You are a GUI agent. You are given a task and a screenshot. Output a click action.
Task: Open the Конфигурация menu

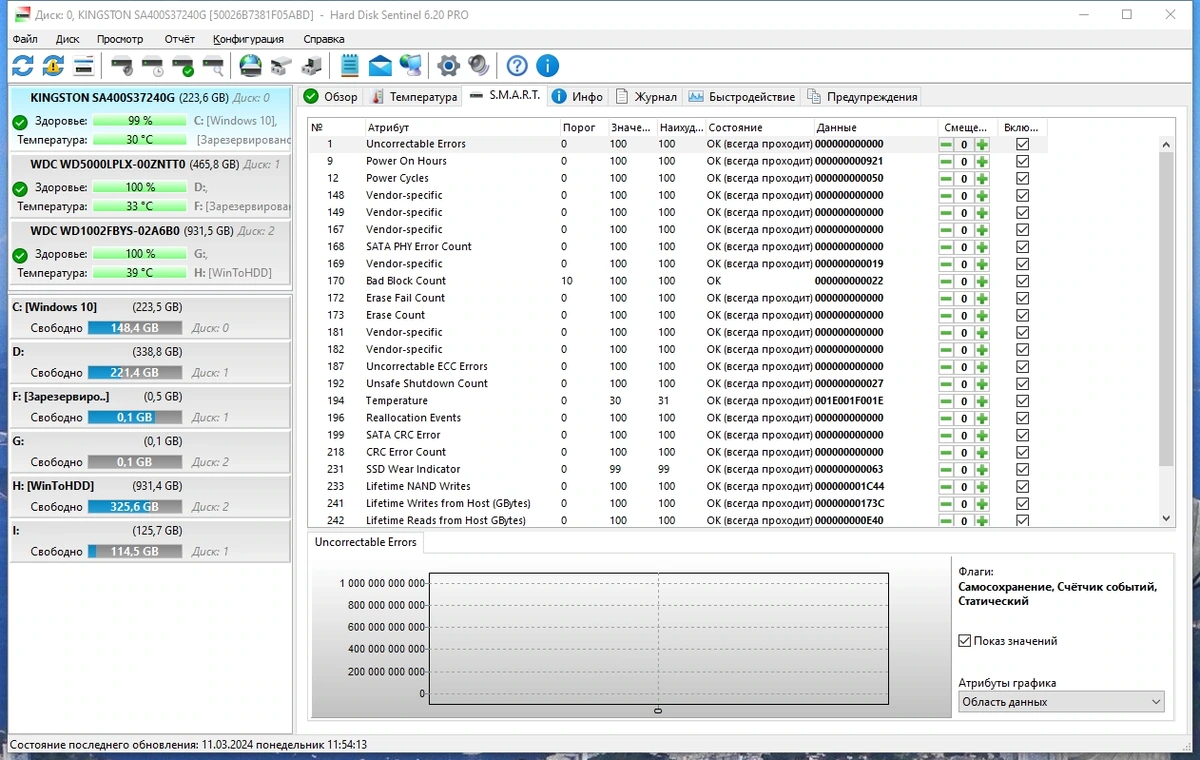point(248,39)
